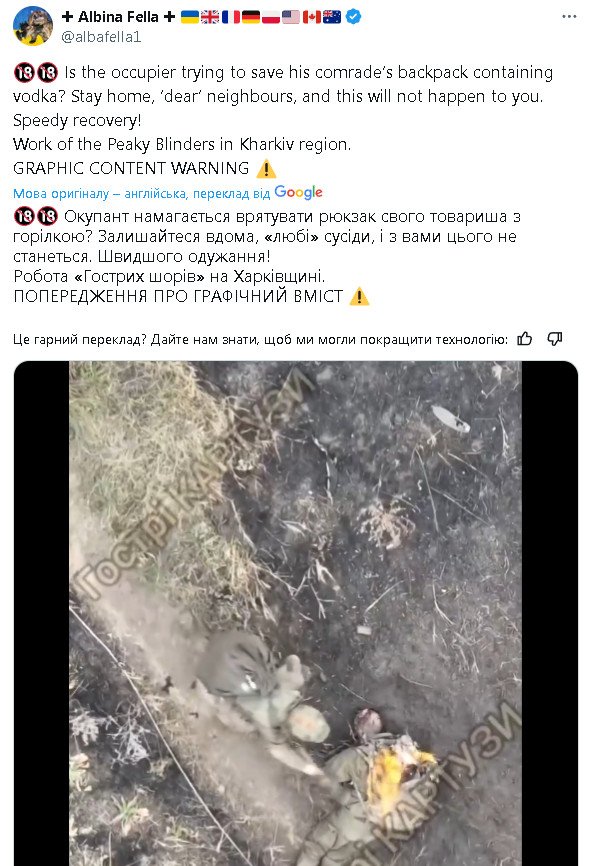Click the Ukrainian flag emoji in name
Viewport: 590px width, 866px height.
[189, 17]
